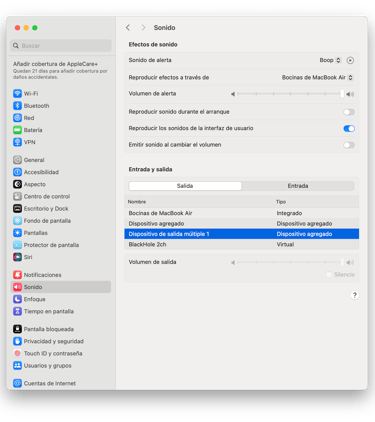Tick the Silencio mute checkbox

329,274
